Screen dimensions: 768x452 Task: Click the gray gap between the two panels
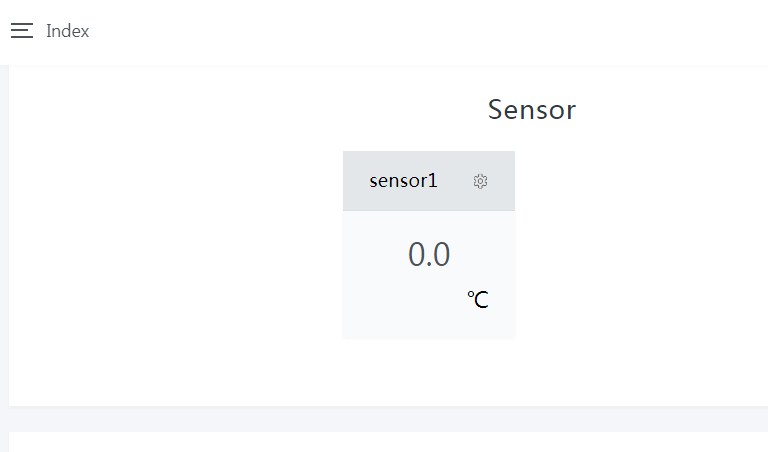click(400, 419)
